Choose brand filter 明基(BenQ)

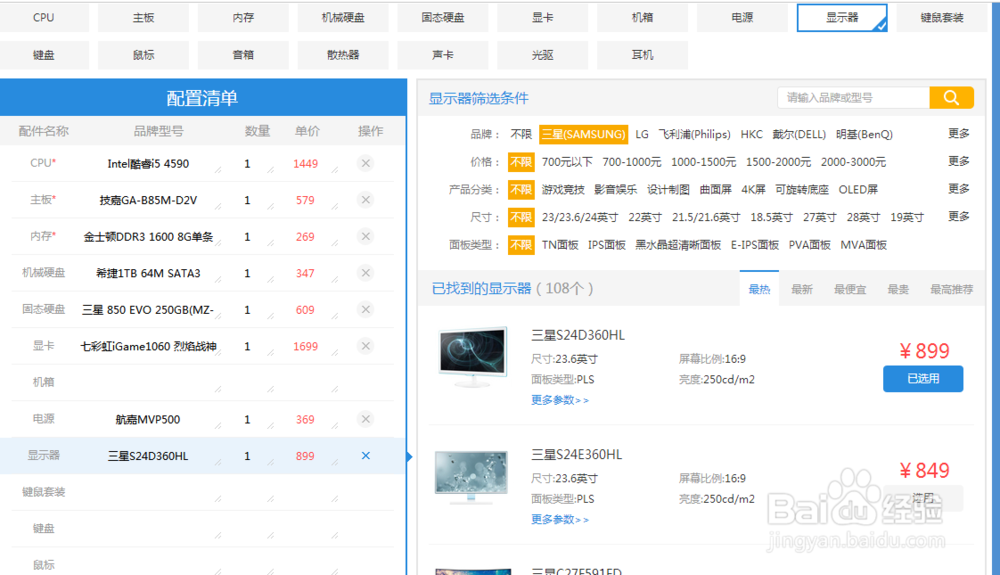tap(864, 135)
